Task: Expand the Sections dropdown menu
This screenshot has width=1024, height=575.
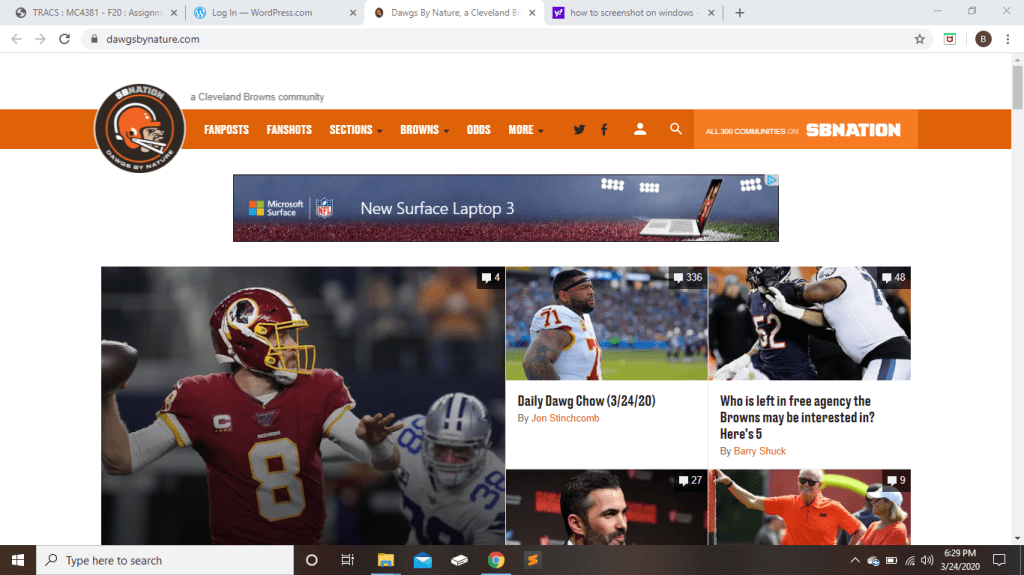Action: tap(355, 130)
